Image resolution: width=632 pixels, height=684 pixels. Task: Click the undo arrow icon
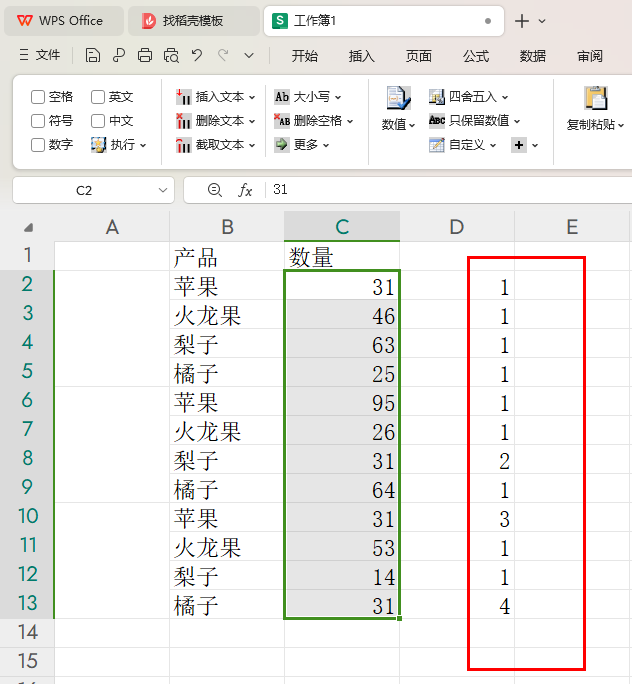pyautogui.click(x=197, y=56)
